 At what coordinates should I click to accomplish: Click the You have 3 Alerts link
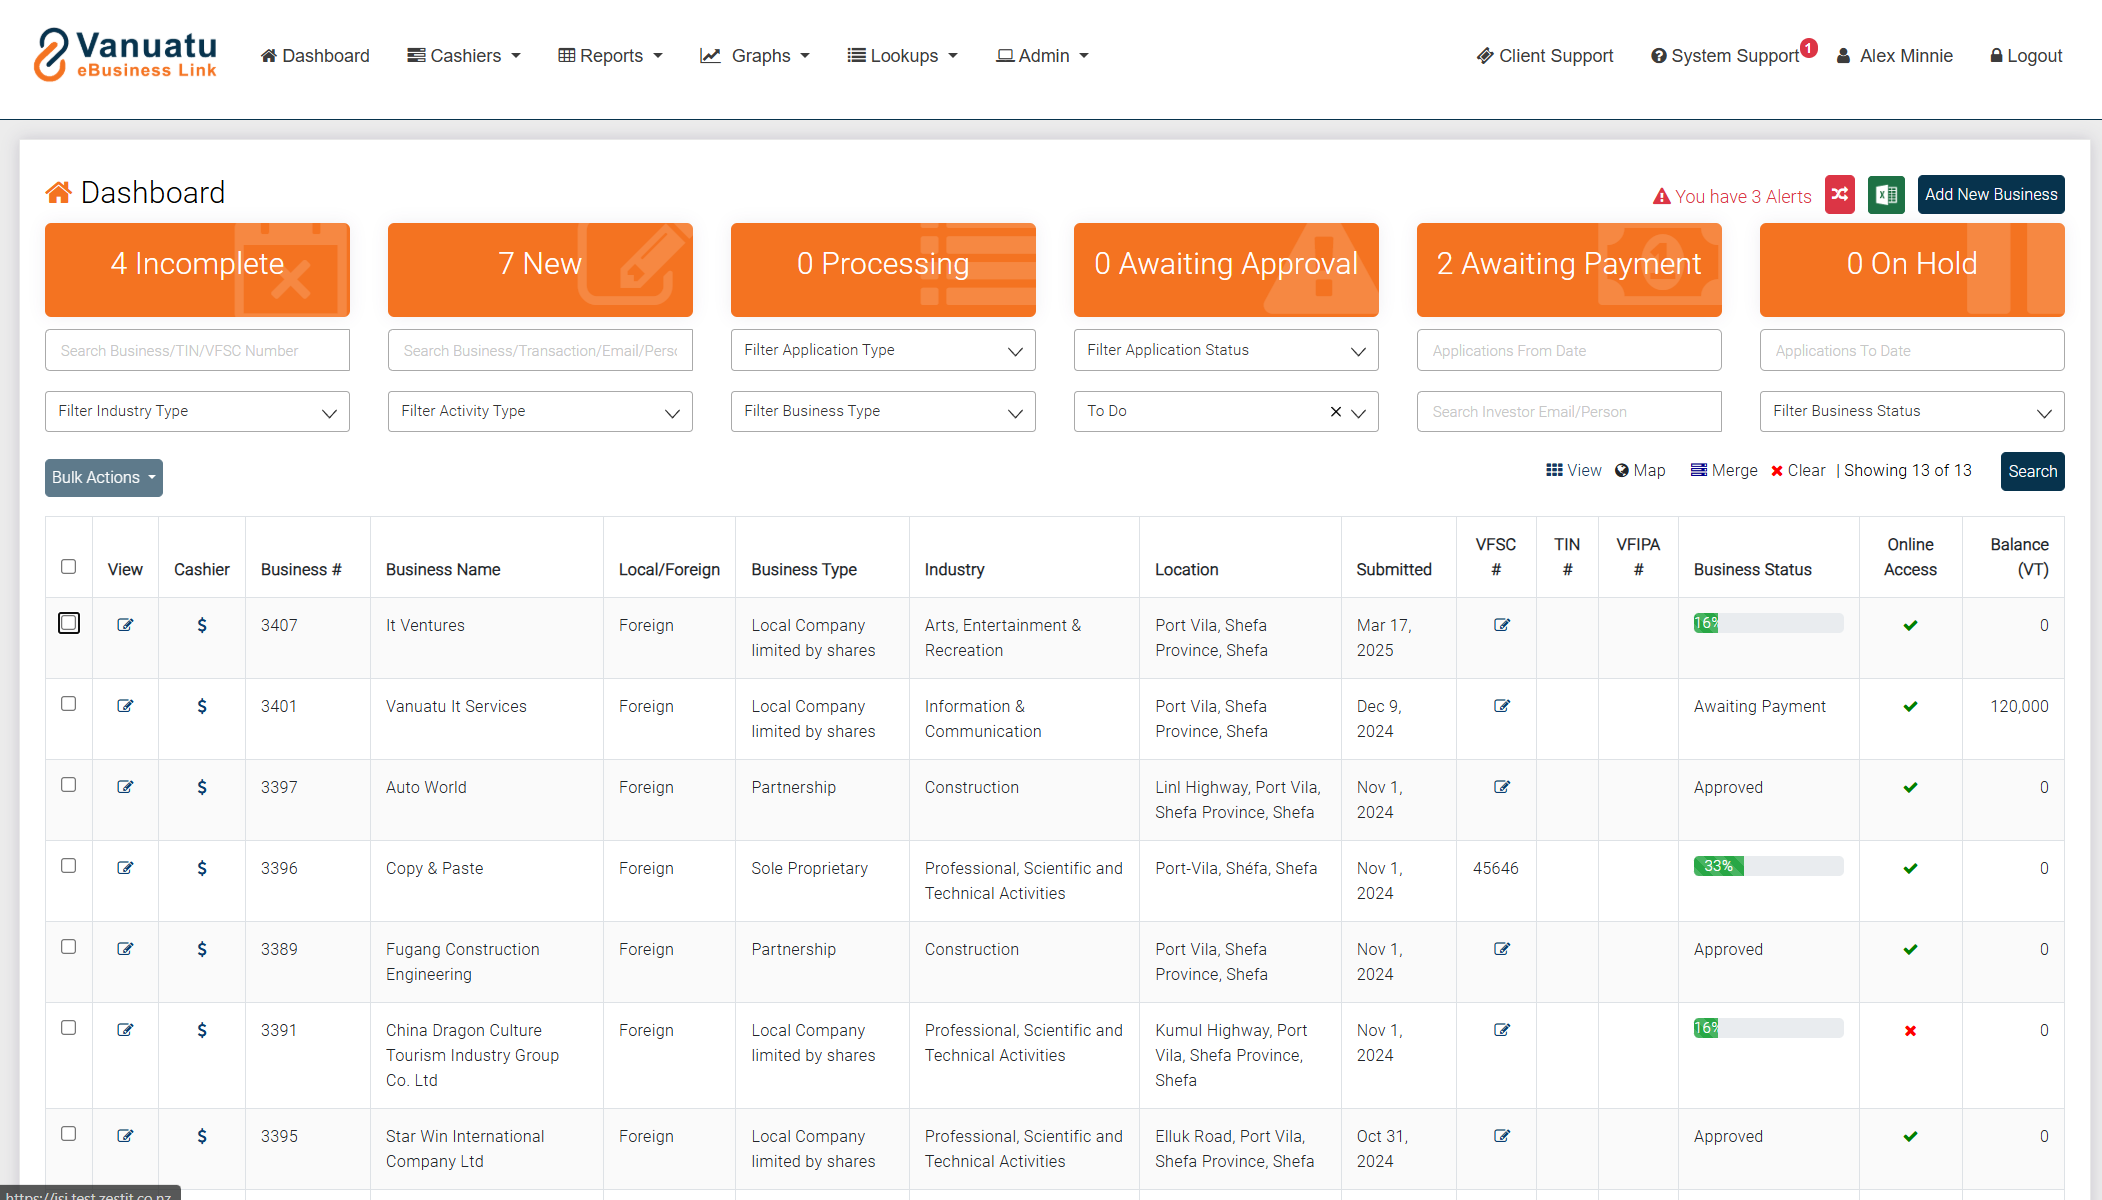coord(1731,197)
